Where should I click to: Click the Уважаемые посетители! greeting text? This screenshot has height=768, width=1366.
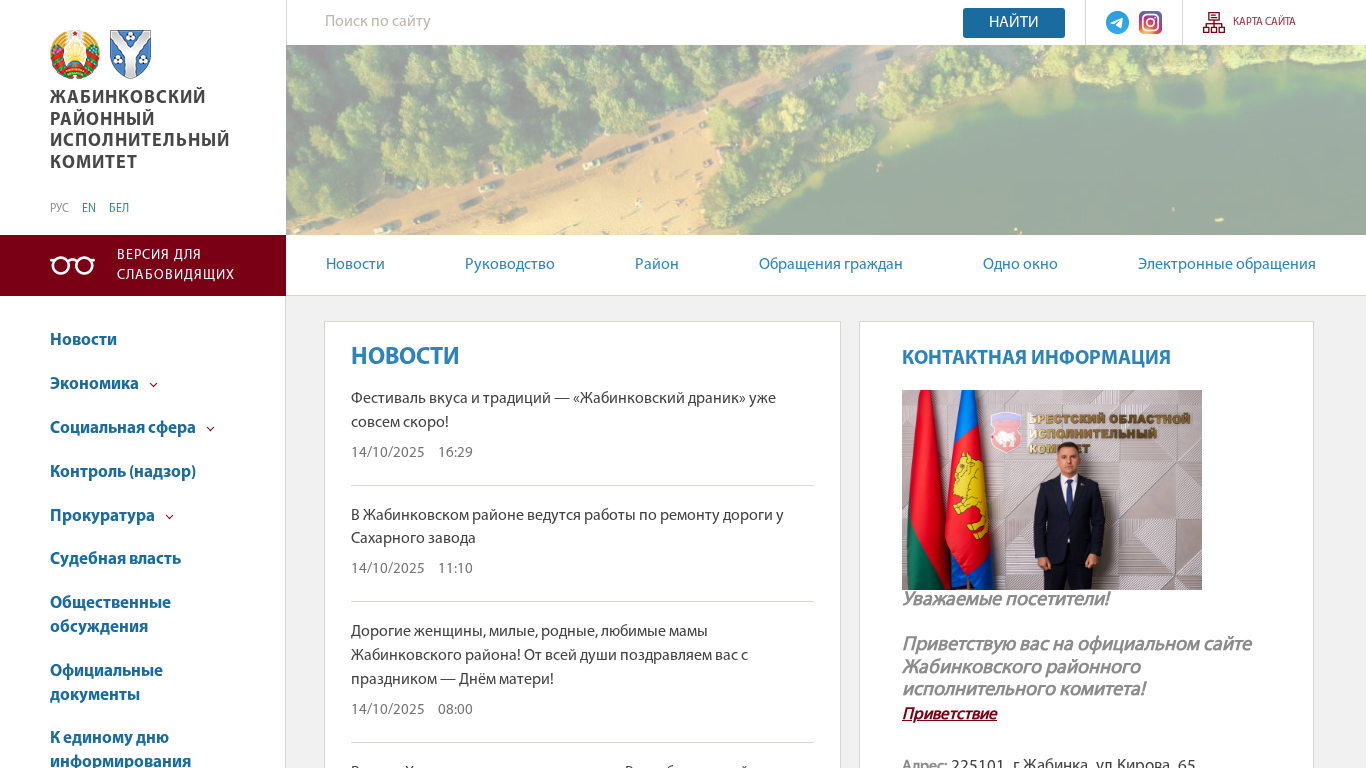1005,600
